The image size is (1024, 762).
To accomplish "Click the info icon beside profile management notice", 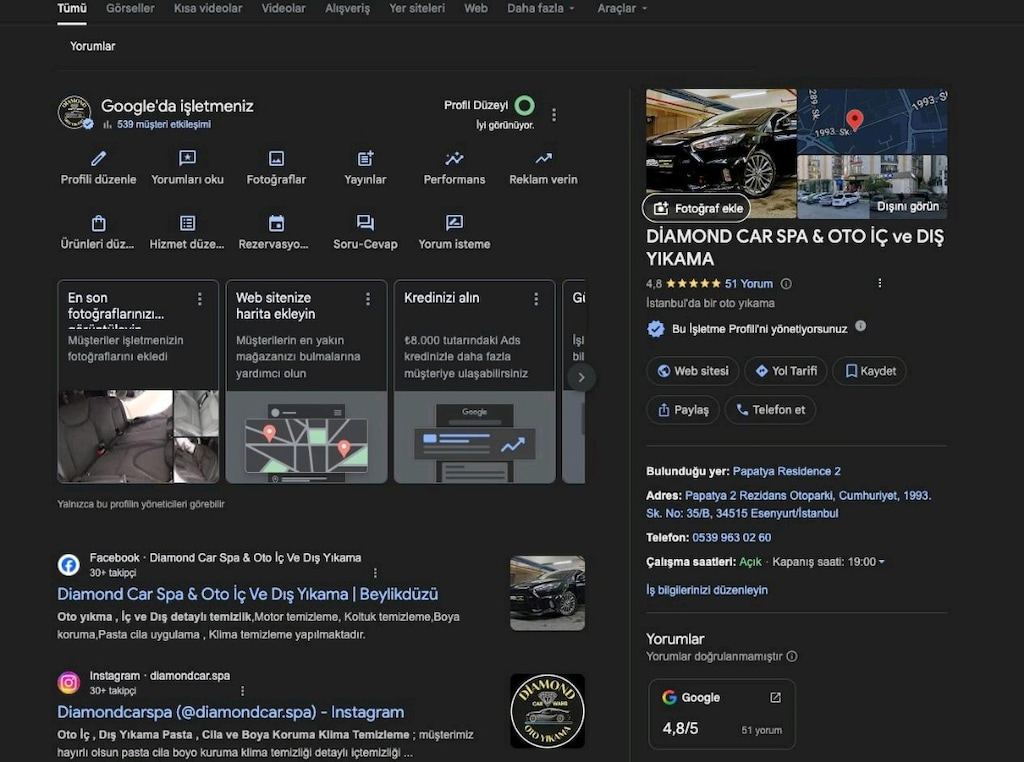I will pos(861,326).
